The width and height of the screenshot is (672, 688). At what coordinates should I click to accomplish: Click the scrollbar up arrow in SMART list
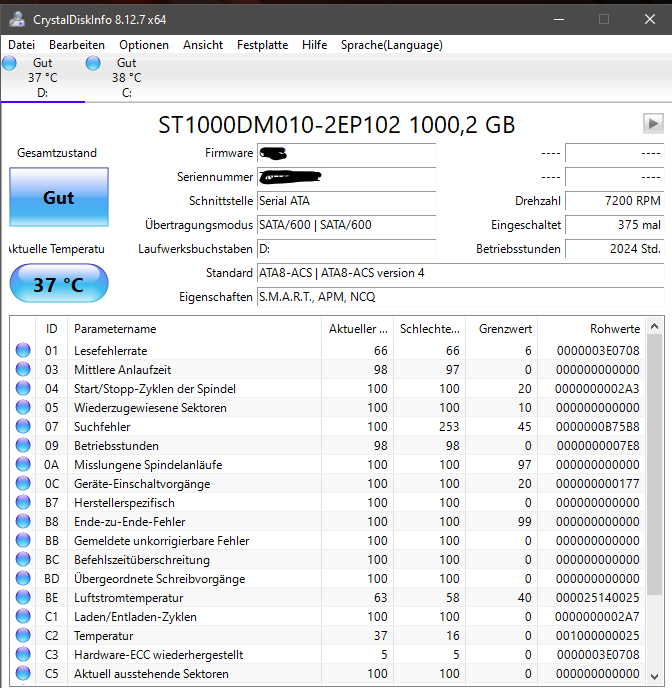coord(654,326)
